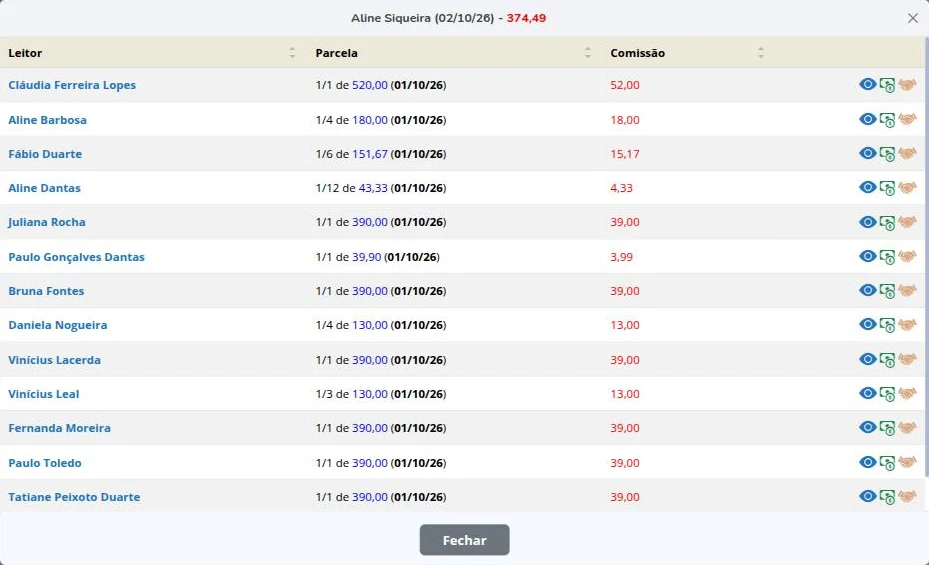This screenshot has height=565, width=929.
Task: Click total 374,49 in dialog title
Action: (526, 18)
